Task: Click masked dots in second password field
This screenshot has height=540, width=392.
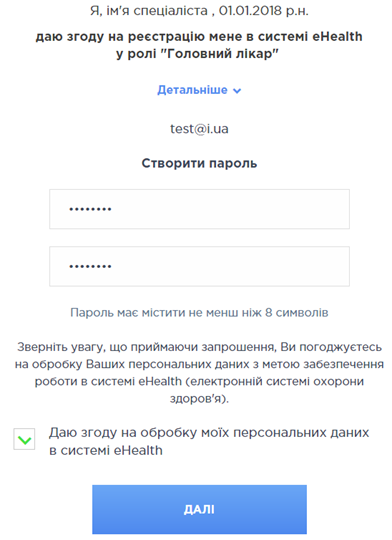Action: coord(90,266)
